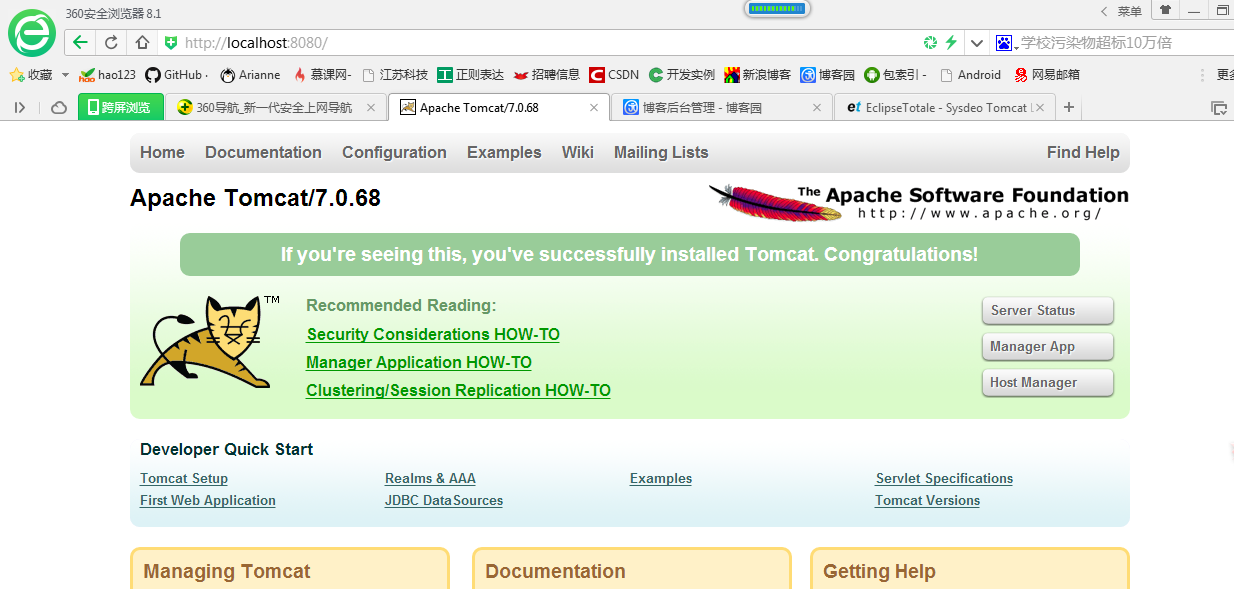Open the CSDN bookmark
The width and height of the screenshot is (1234, 589).
pos(613,75)
